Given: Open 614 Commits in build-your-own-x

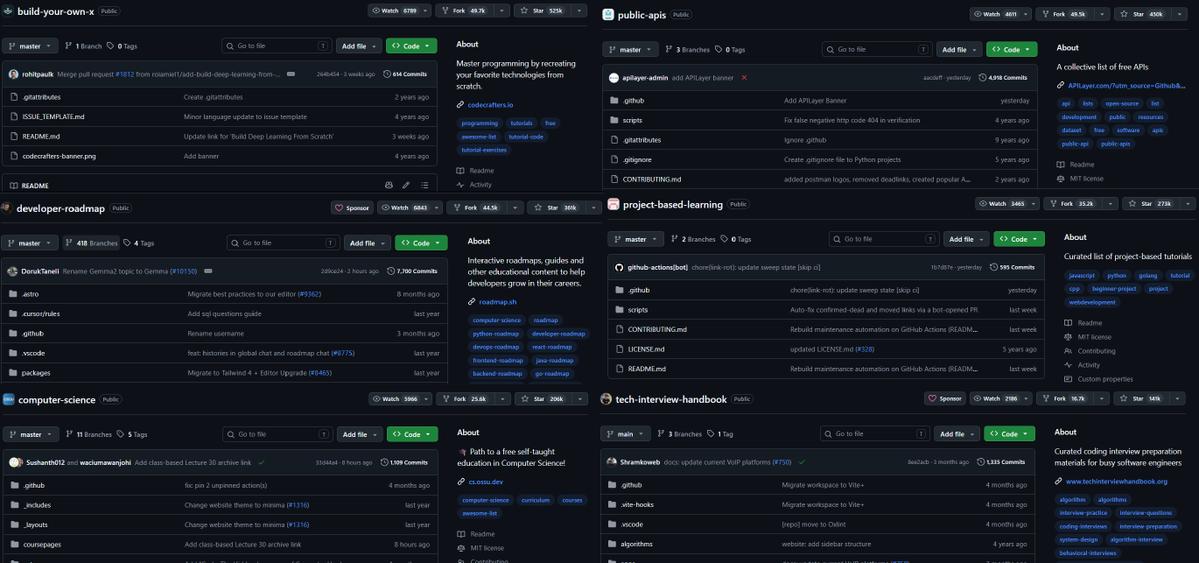Looking at the screenshot, I should tap(405, 74).
